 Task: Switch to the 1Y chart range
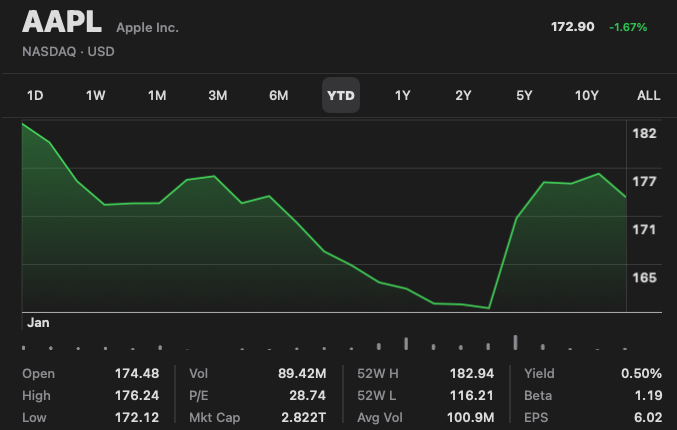[x=402, y=95]
